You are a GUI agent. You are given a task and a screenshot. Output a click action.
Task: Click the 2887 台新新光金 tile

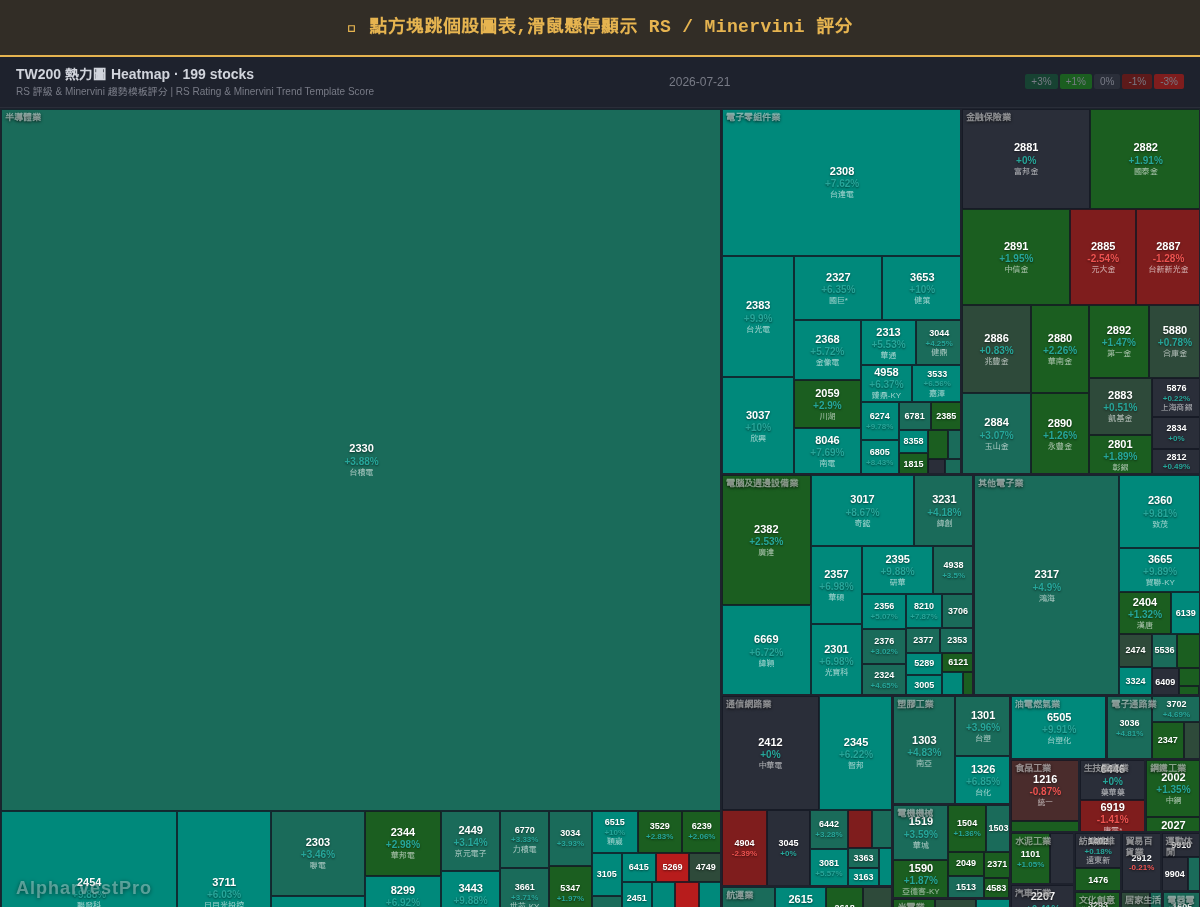tap(1168, 257)
